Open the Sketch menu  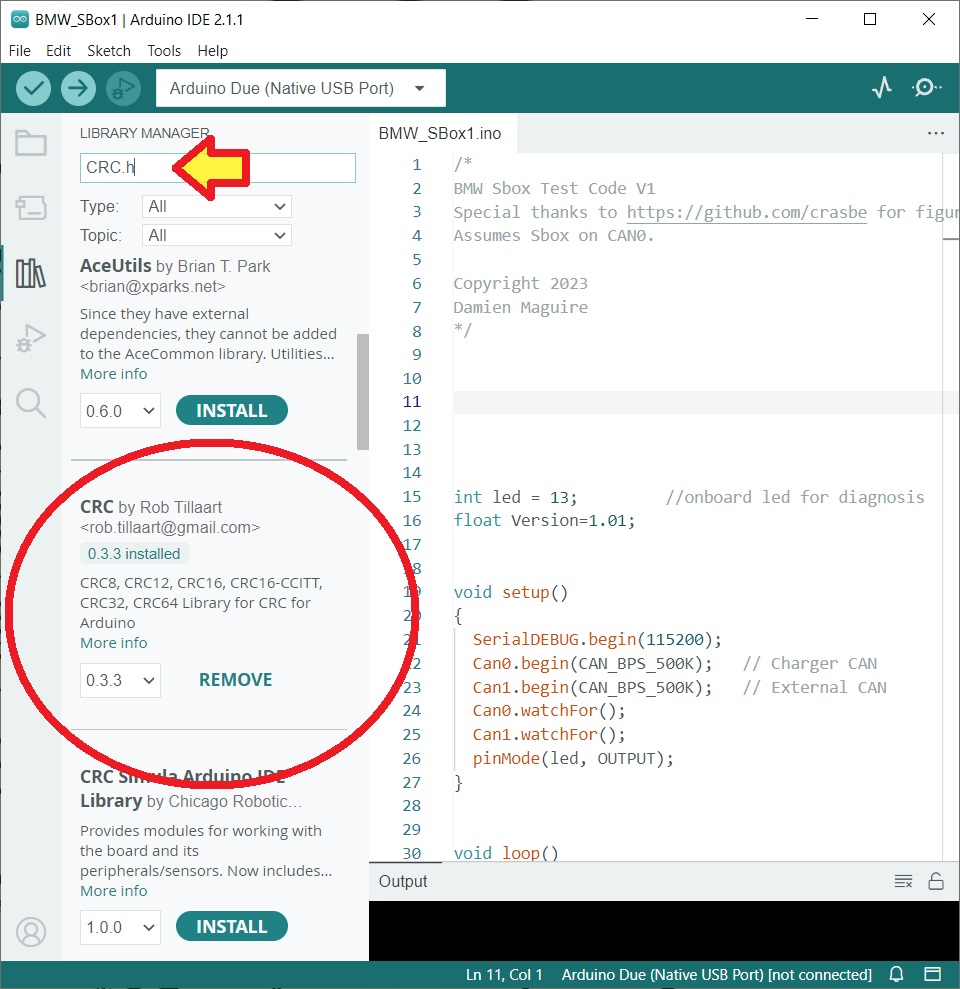pyautogui.click(x=109, y=50)
